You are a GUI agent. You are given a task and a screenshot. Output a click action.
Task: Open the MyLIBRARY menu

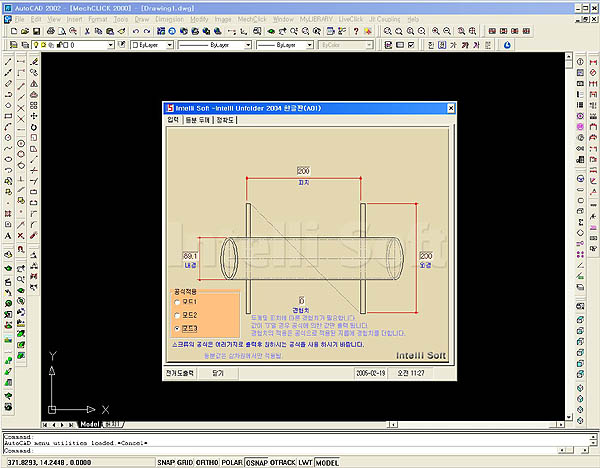[316, 19]
